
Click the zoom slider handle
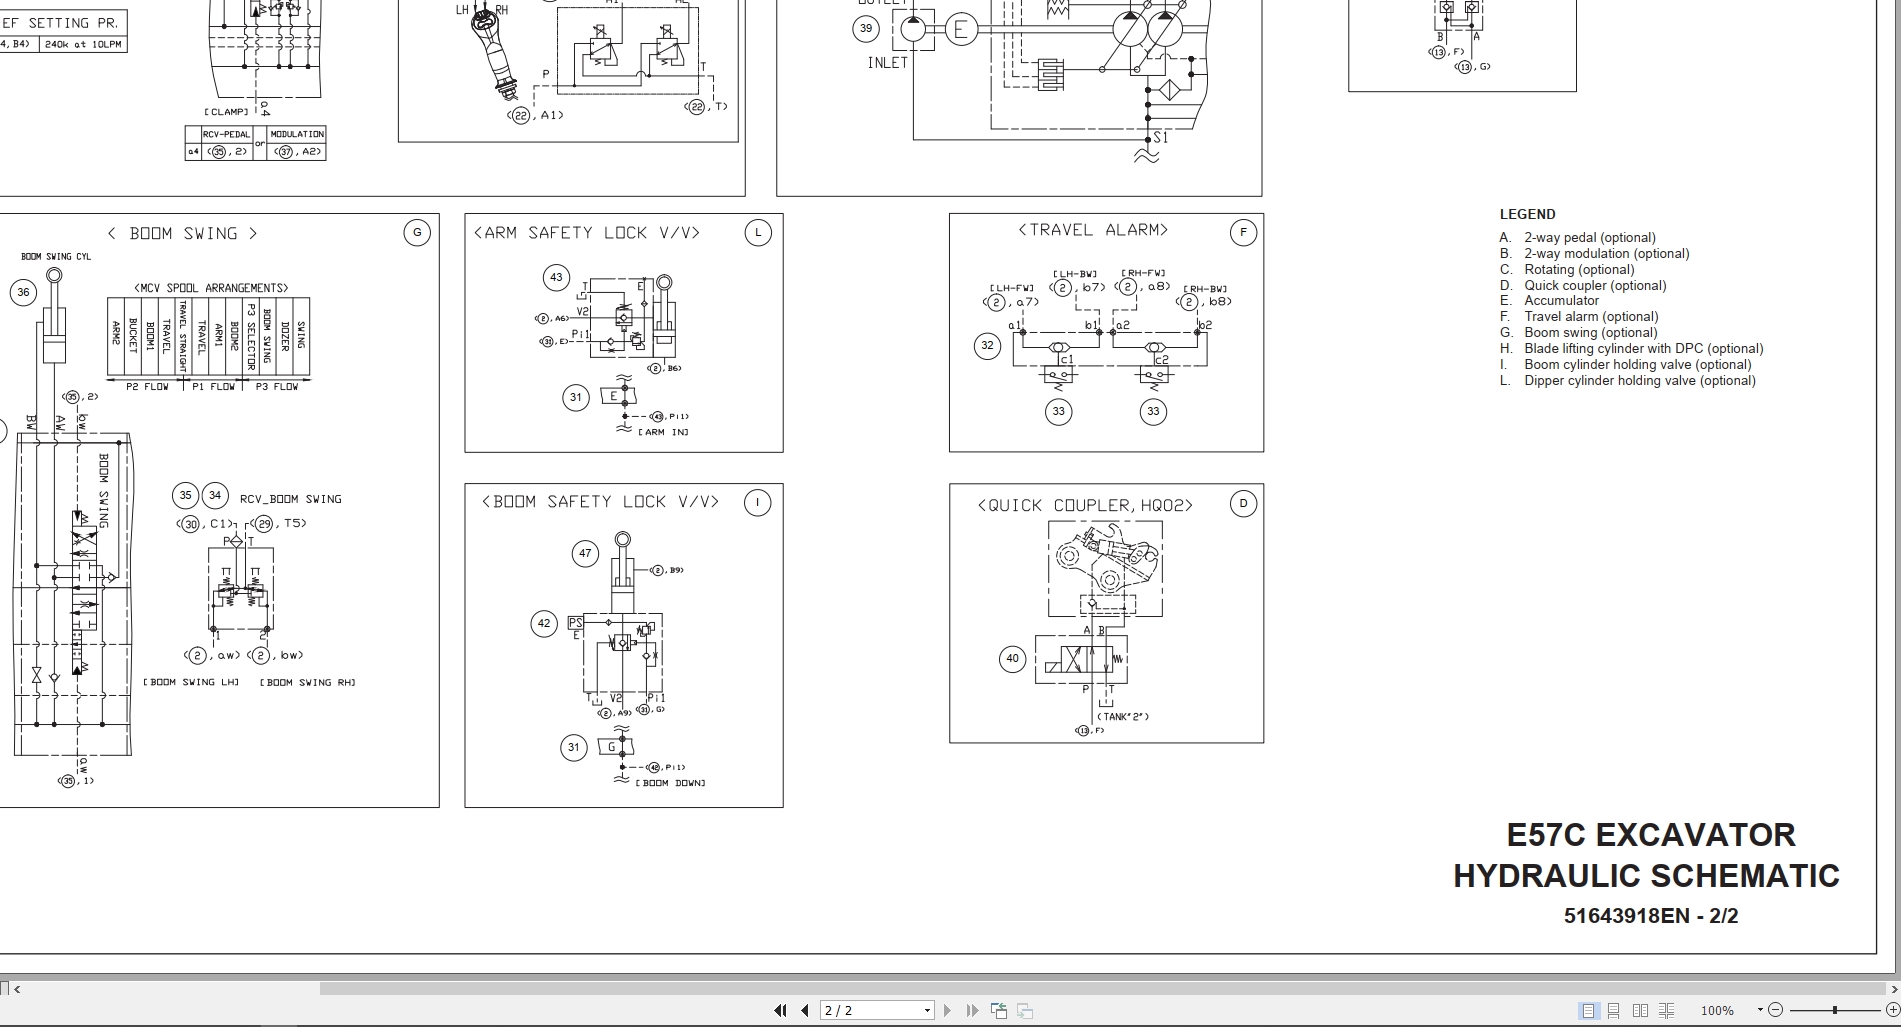1835,1010
